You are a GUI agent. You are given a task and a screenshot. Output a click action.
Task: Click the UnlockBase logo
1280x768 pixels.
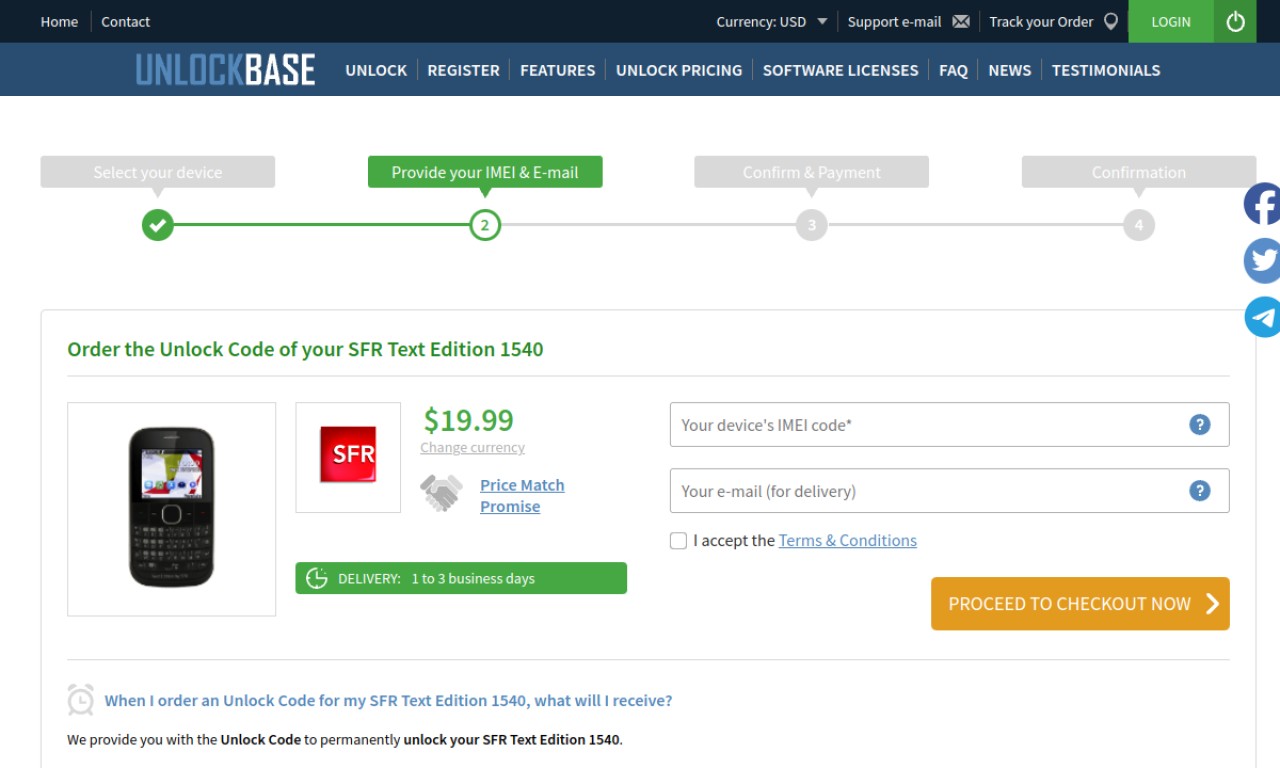(x=225, y=70)
